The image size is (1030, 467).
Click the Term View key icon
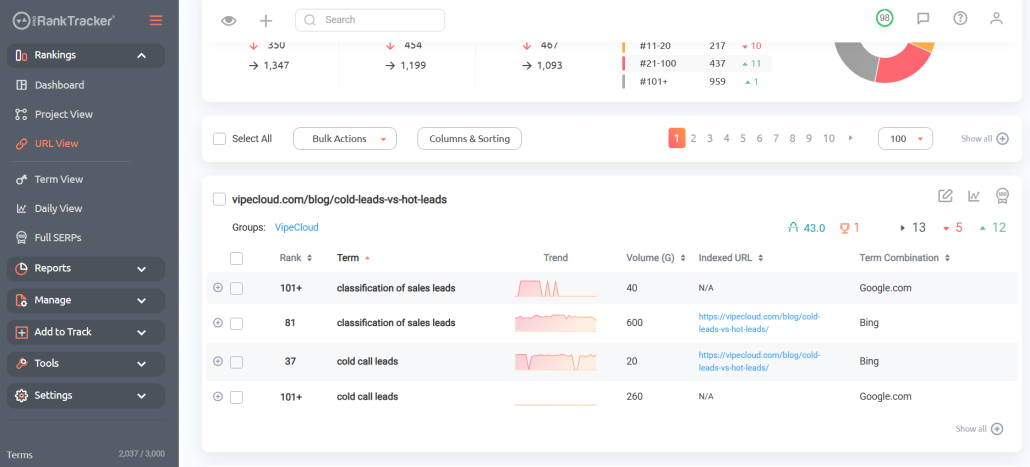pos(21,179)
